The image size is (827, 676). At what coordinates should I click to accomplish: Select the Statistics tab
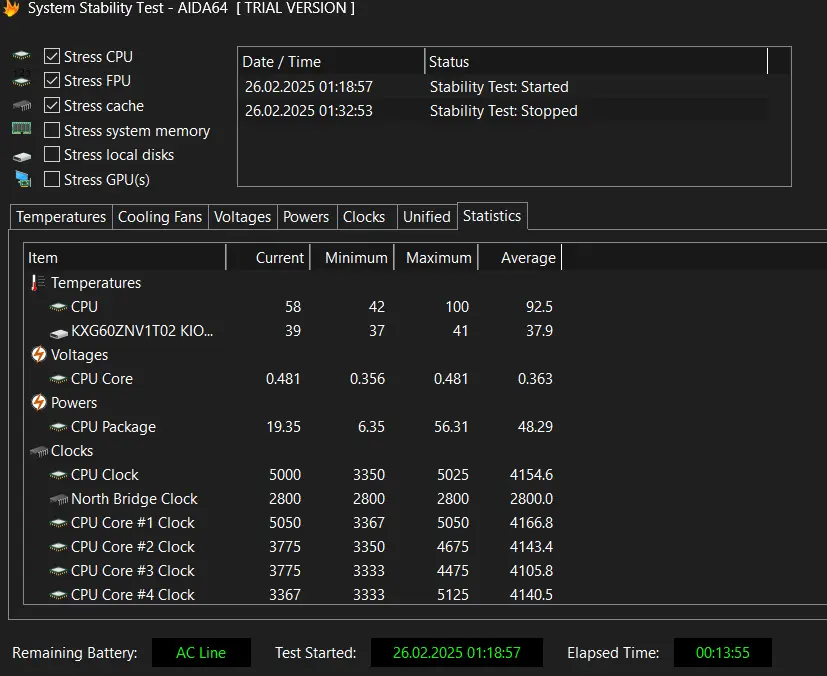492,216
